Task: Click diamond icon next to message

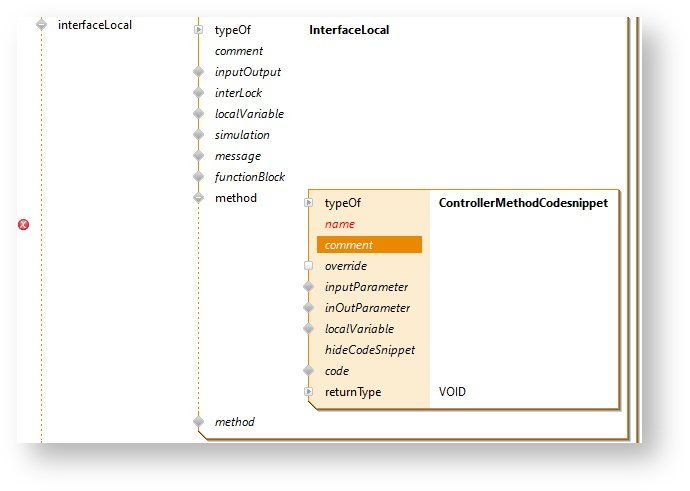Action: (x=199, y=156)
